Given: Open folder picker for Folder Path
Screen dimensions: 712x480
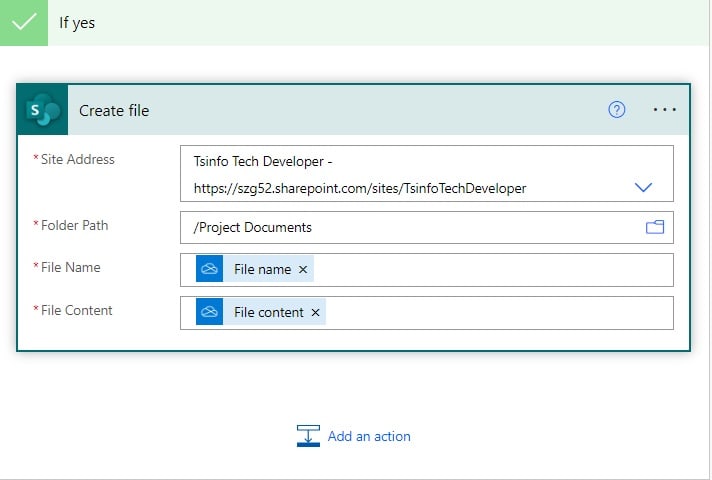Looking at the screenshot, I should click(x=655, y=227).
